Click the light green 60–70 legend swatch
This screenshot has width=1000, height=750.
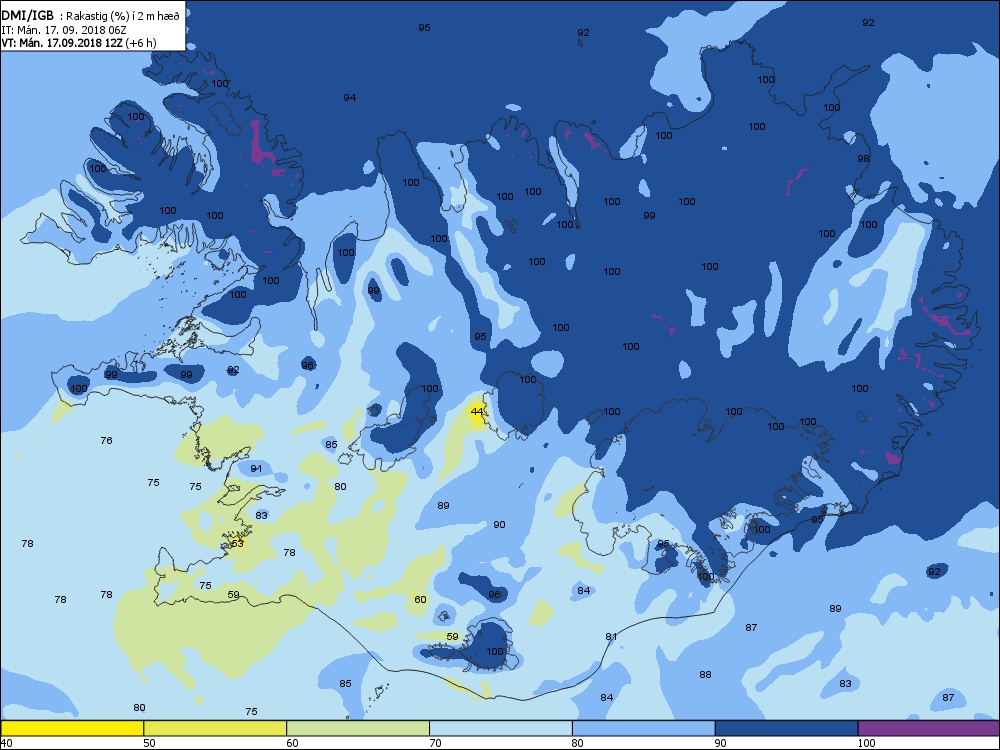click(x=358, y=728)
